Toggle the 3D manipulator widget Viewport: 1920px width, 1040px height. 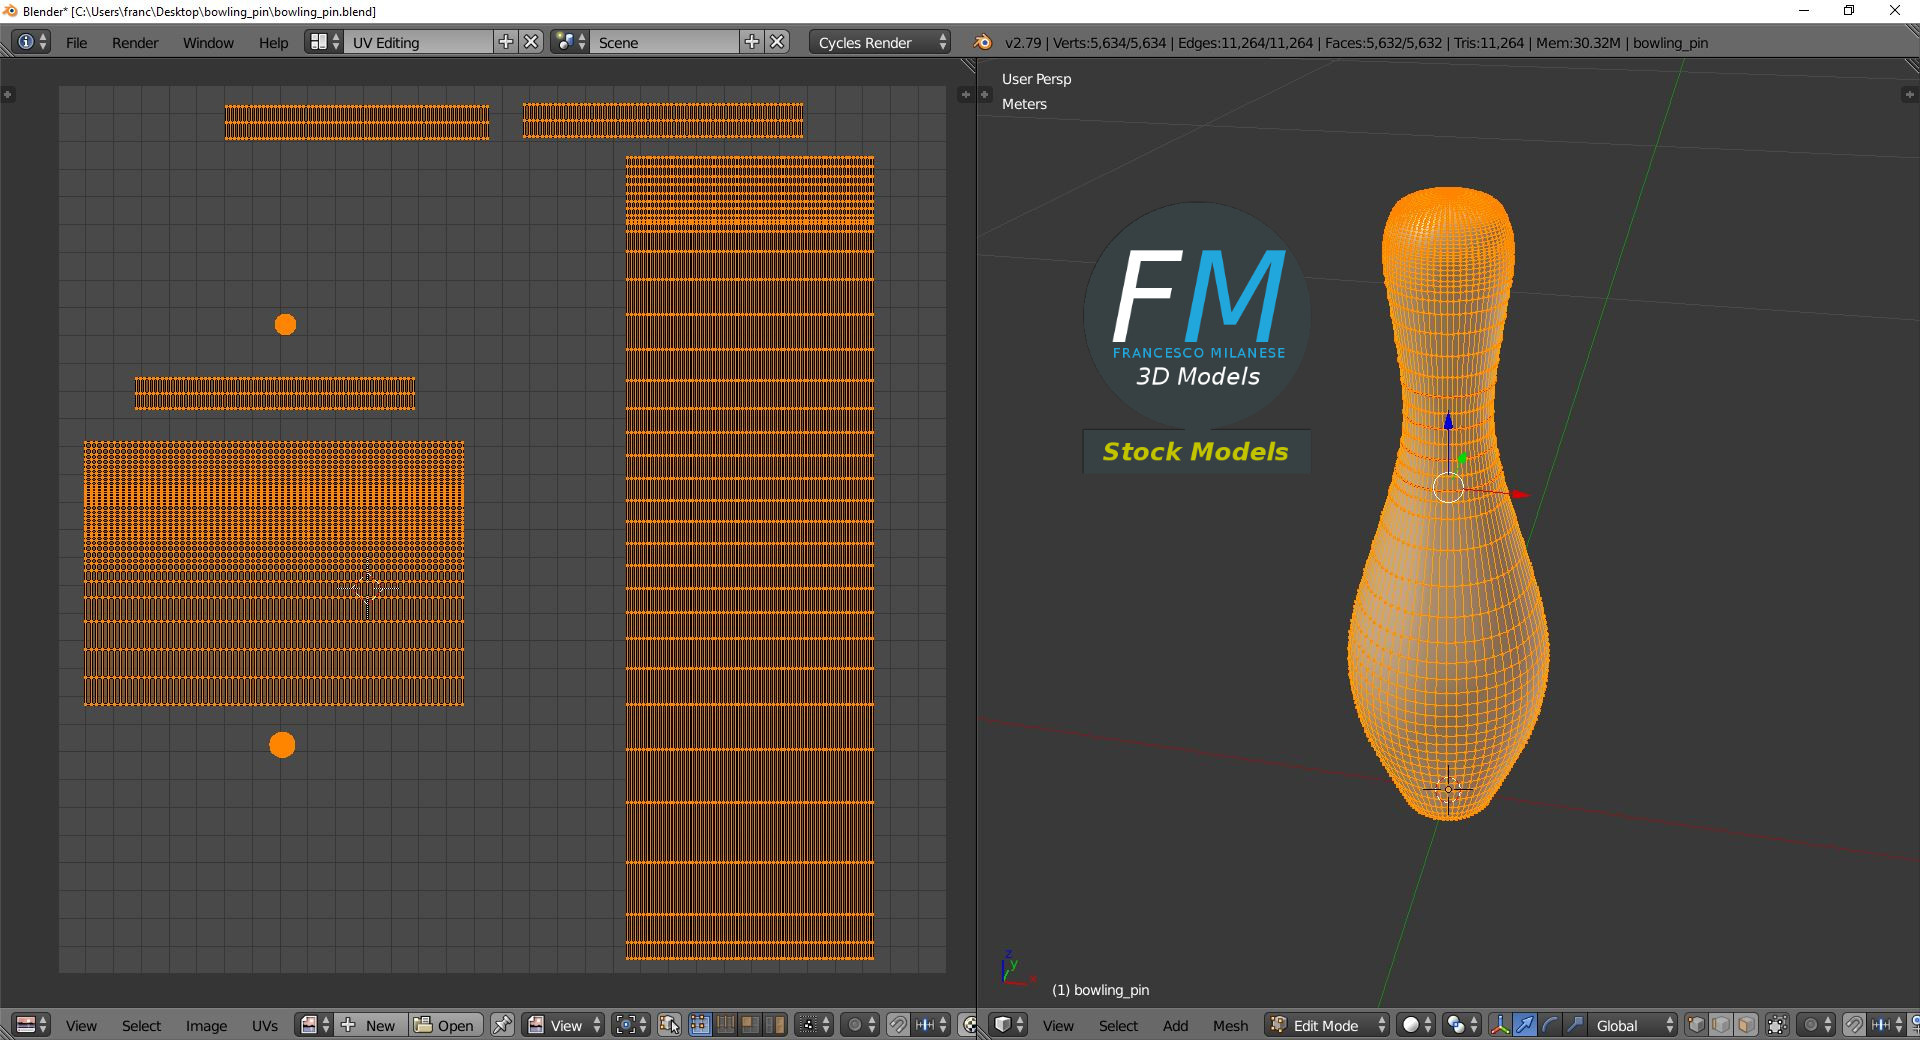pyautogui.click(x=1499, y=1025)
